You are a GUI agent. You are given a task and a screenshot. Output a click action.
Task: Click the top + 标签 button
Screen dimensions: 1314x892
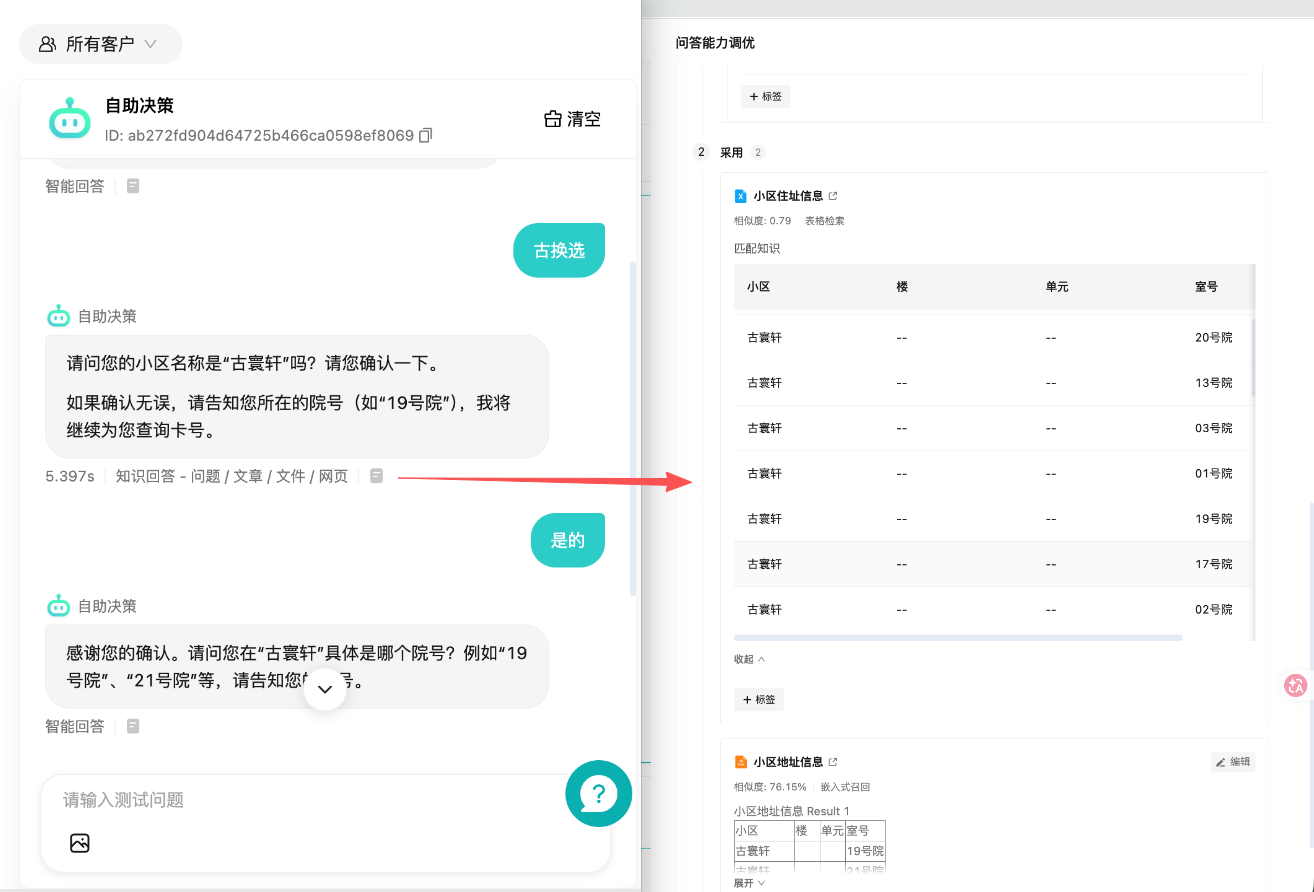[x=765, y=96]
